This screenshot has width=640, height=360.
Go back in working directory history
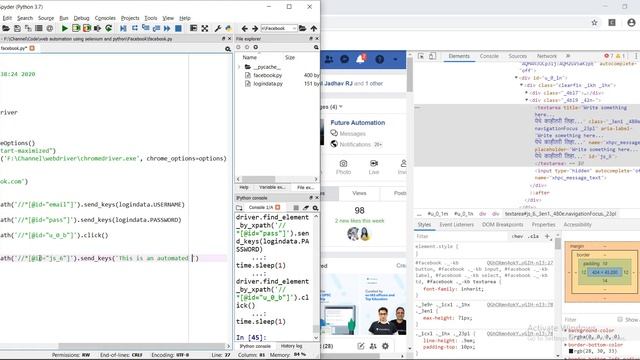coord(244,28)
